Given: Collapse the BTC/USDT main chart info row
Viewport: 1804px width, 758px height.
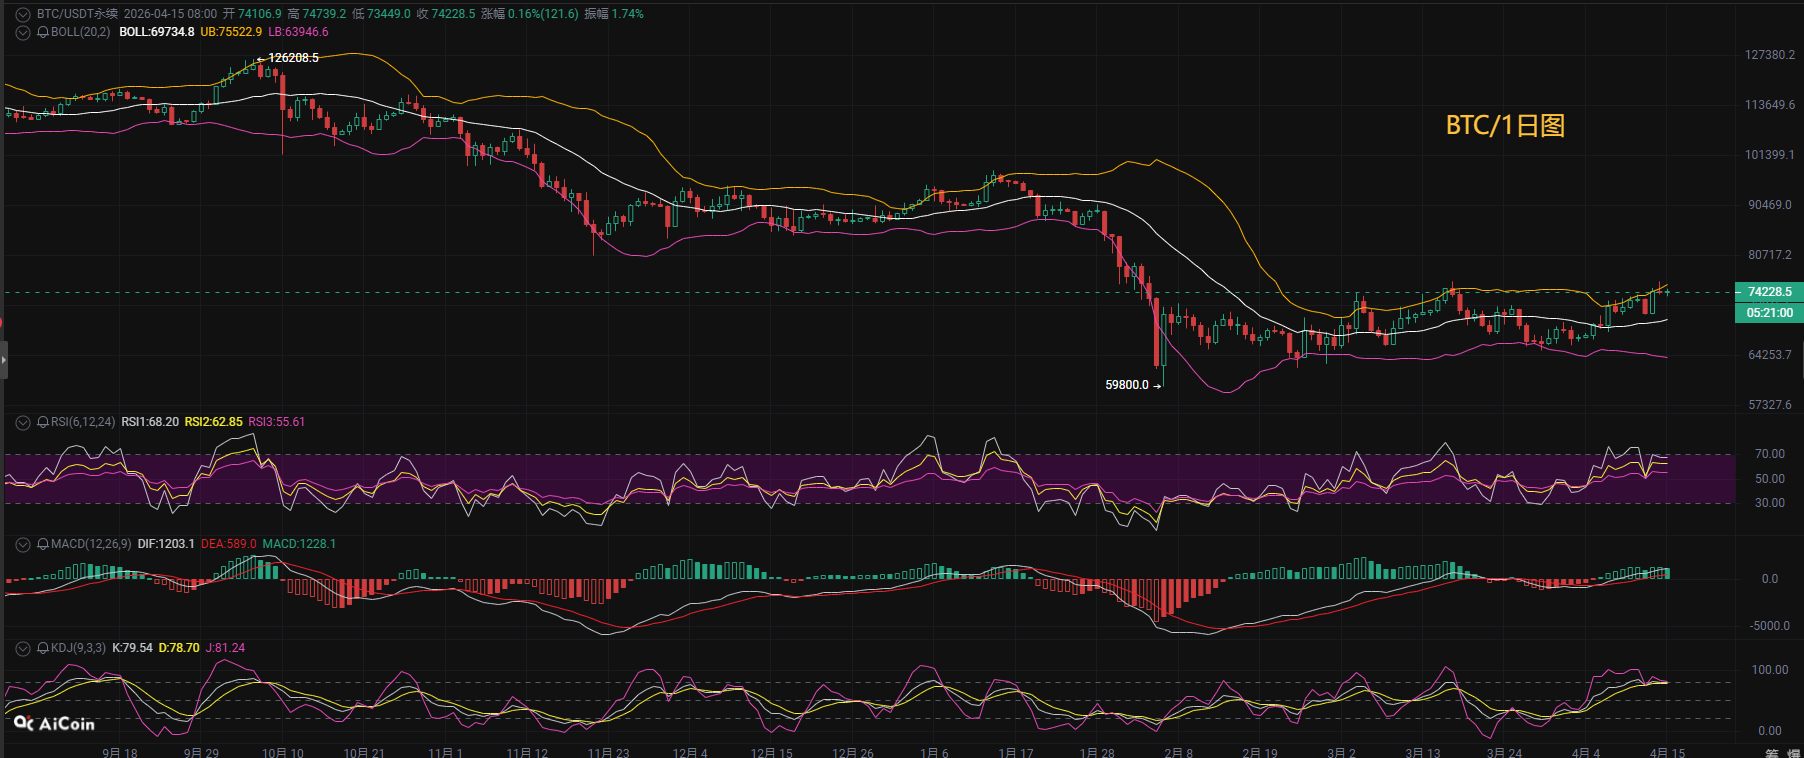Looking at the screenshot, I should [x=23, y=14].
